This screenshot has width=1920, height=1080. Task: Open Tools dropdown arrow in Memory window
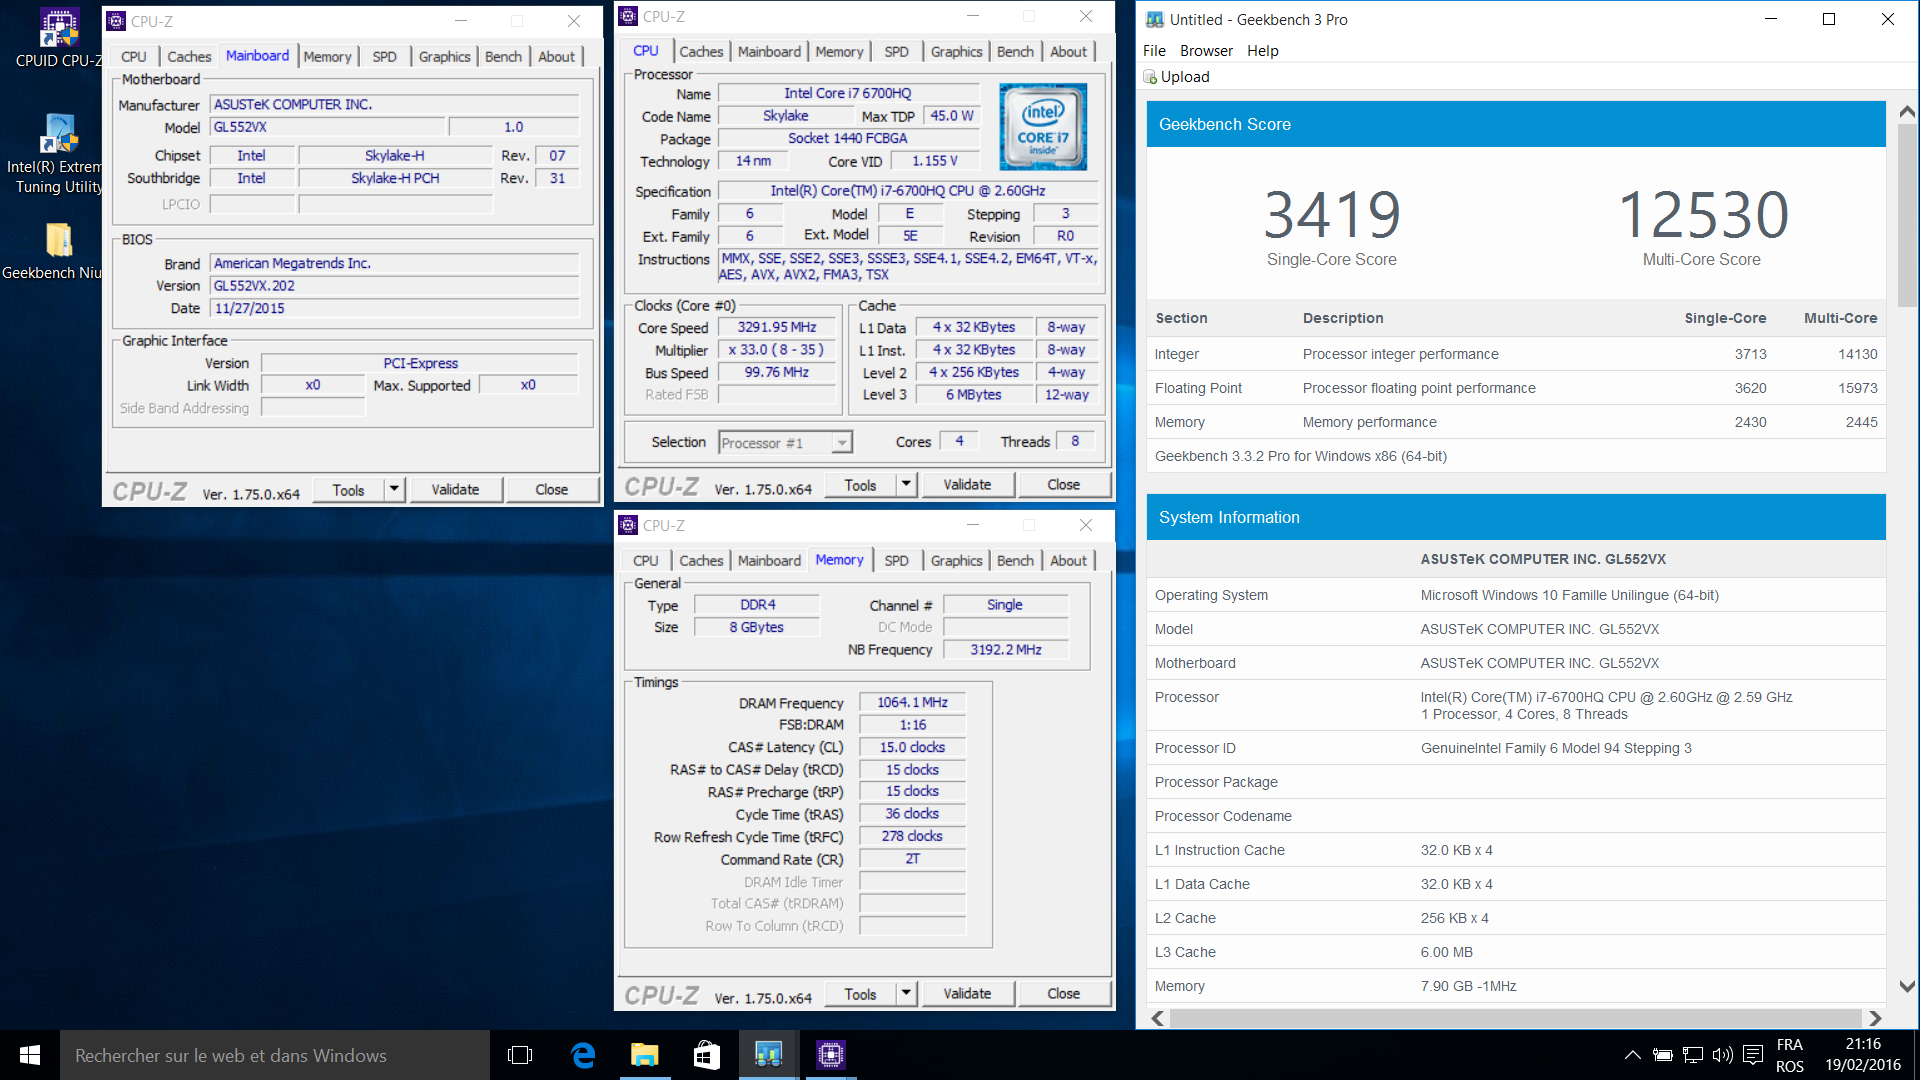906,994
